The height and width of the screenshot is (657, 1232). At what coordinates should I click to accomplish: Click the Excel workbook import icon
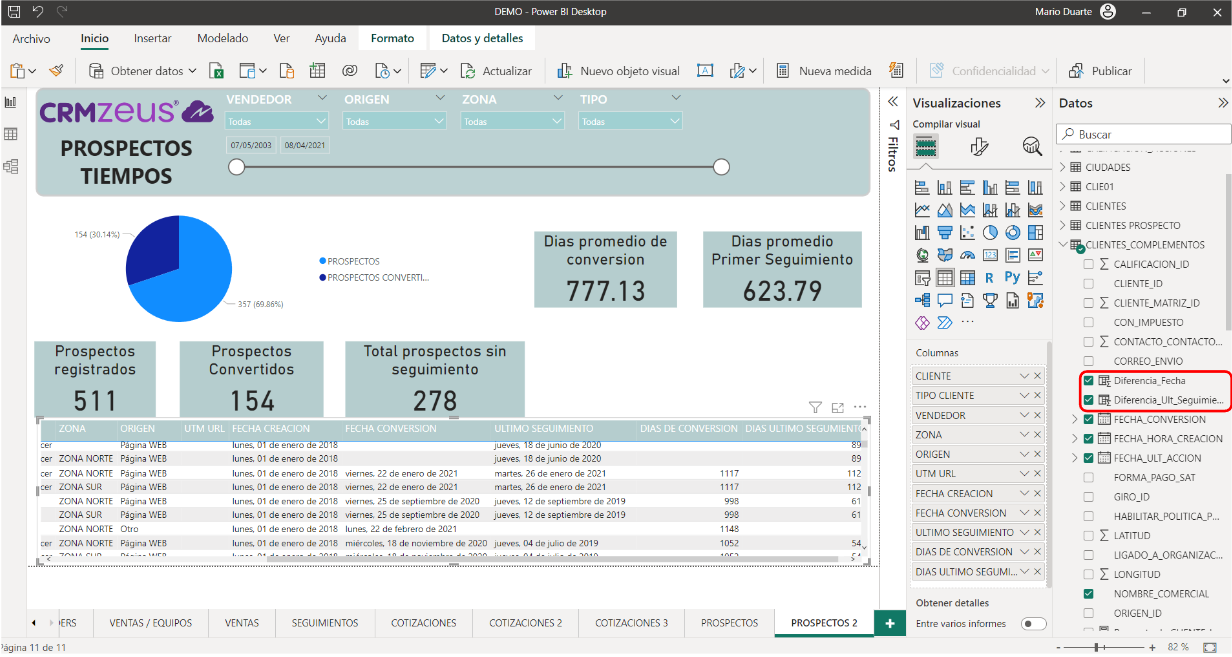216,71
